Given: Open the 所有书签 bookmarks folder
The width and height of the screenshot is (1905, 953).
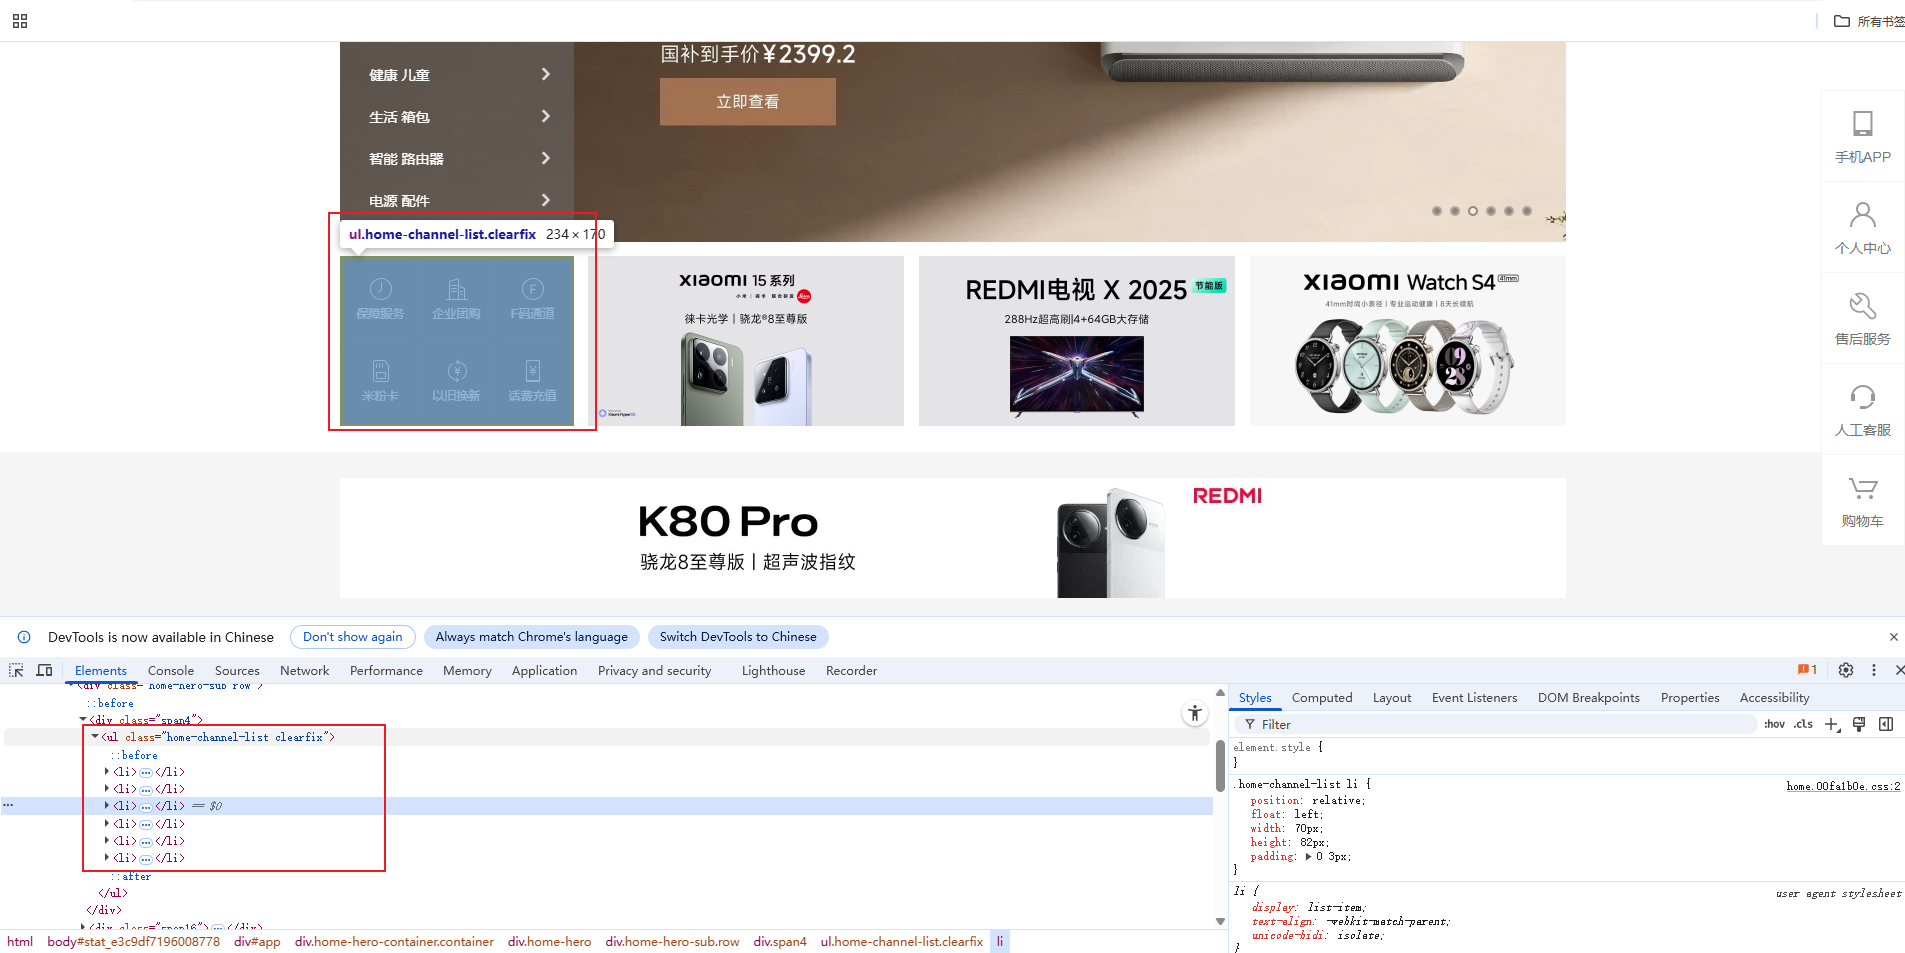Looking at the screenshot, I should [1869, 21].
